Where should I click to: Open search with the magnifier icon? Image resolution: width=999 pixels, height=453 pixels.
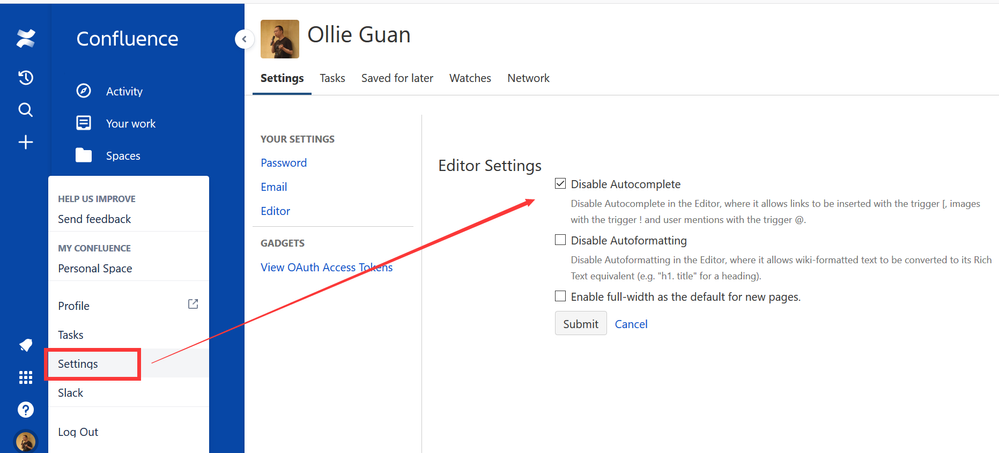[25, 110]
